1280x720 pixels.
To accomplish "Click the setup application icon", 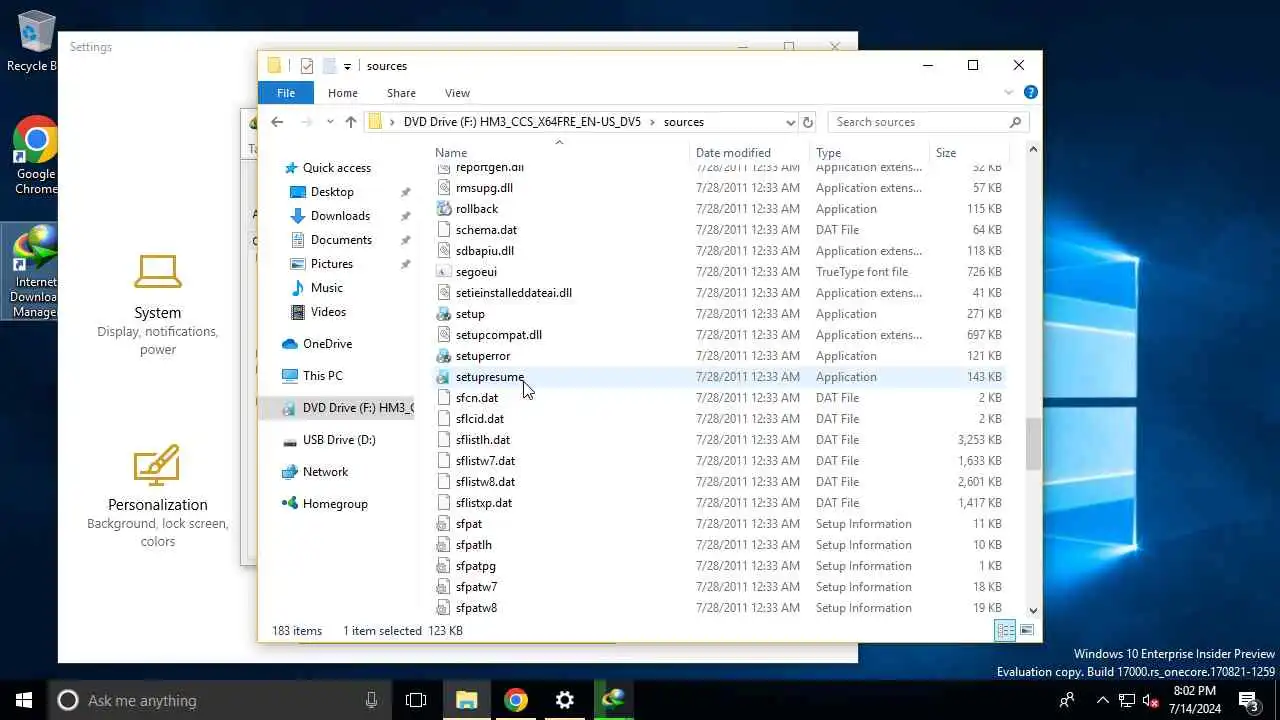I will [x=445, y=314].
